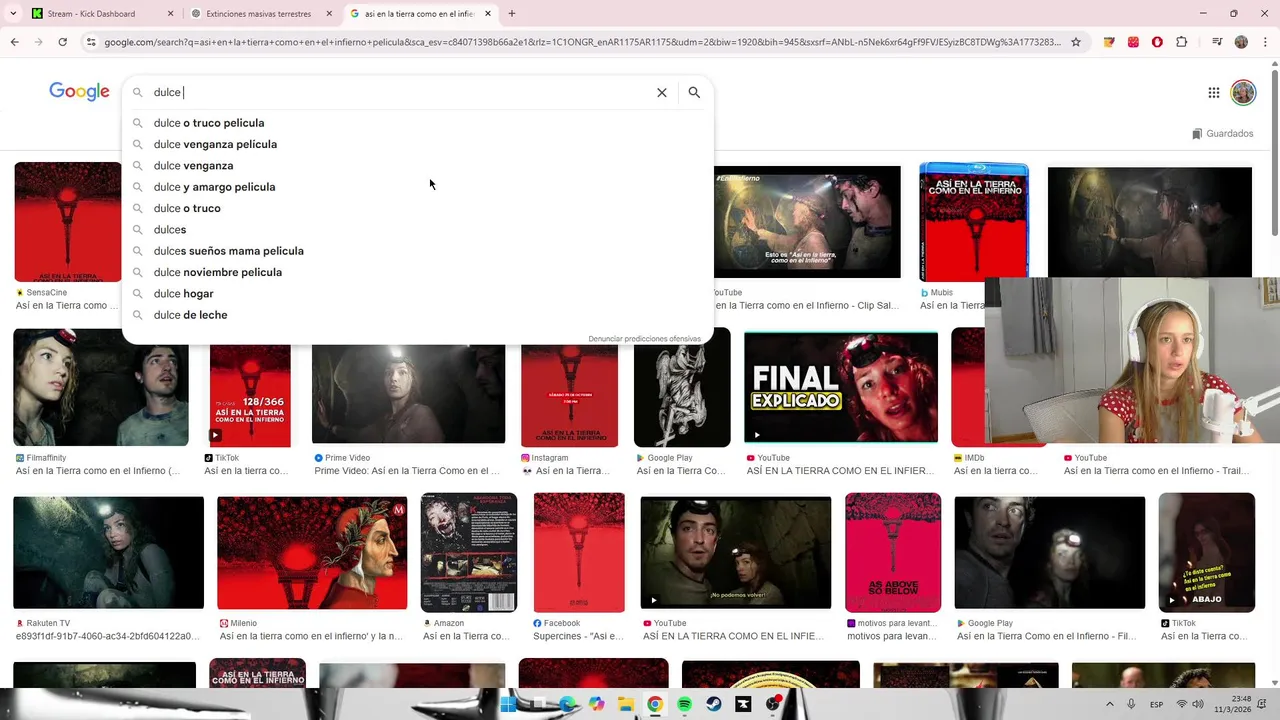Open the OBS icon on the taskbar
This screenshot has width=1280, height=720.
pos(773,704)
